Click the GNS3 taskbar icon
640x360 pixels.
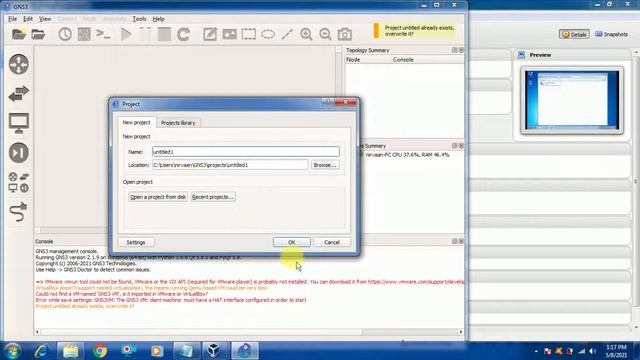[x=245, y=351]
